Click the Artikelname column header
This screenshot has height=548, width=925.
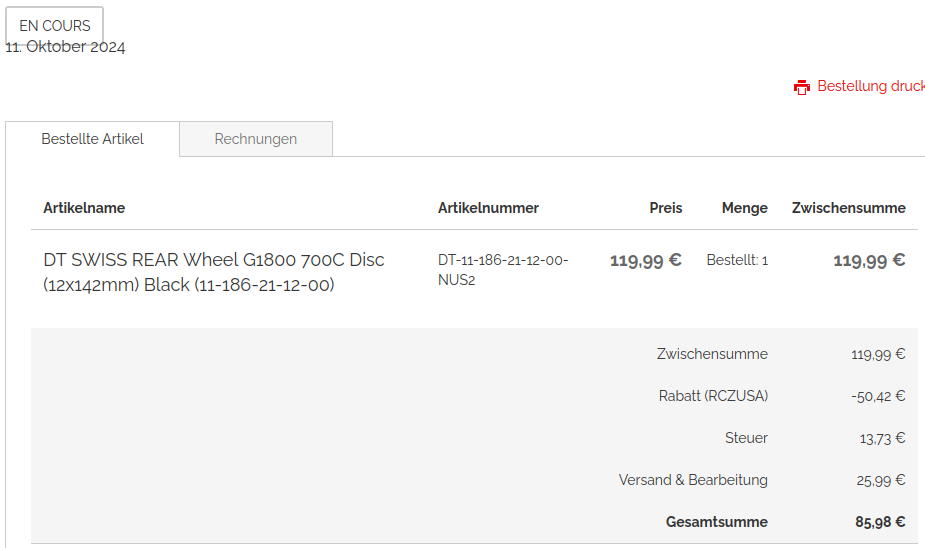[84, 208]
